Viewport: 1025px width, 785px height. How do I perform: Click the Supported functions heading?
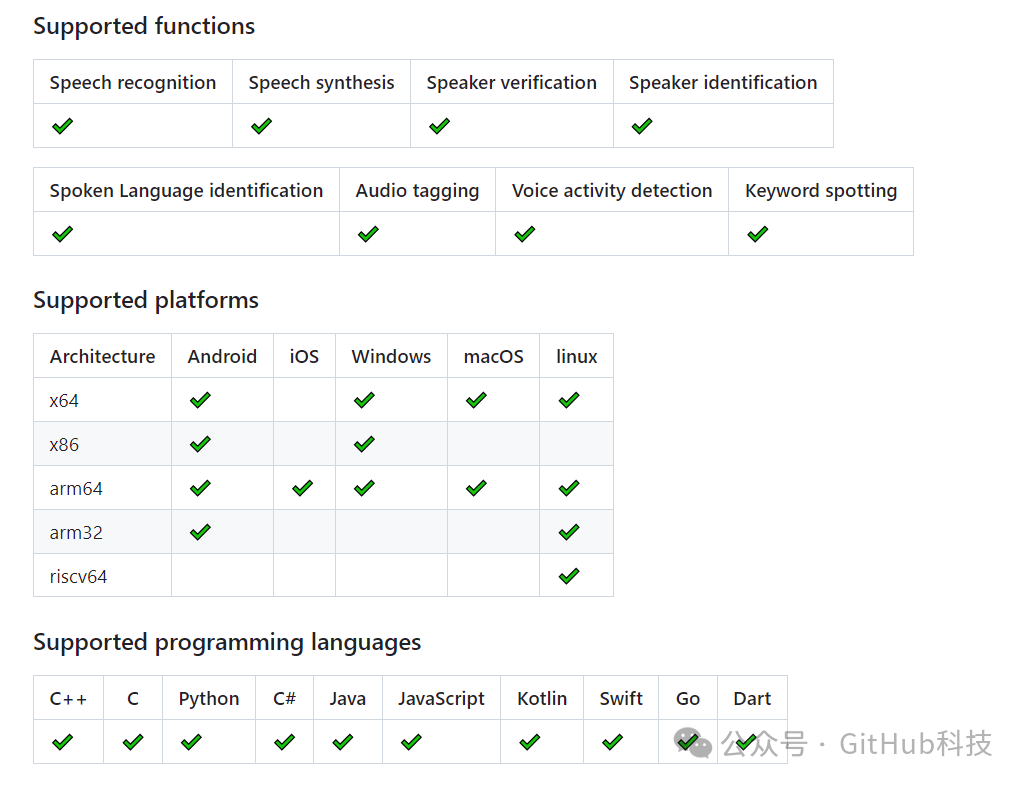point(144,26)
